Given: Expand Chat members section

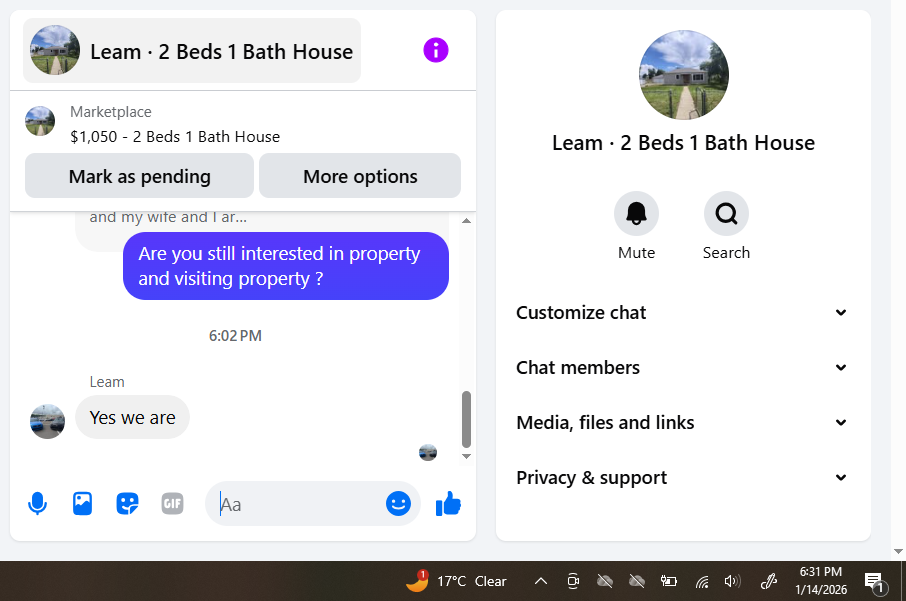Looking at the screenshot, I should pos(682,368).
